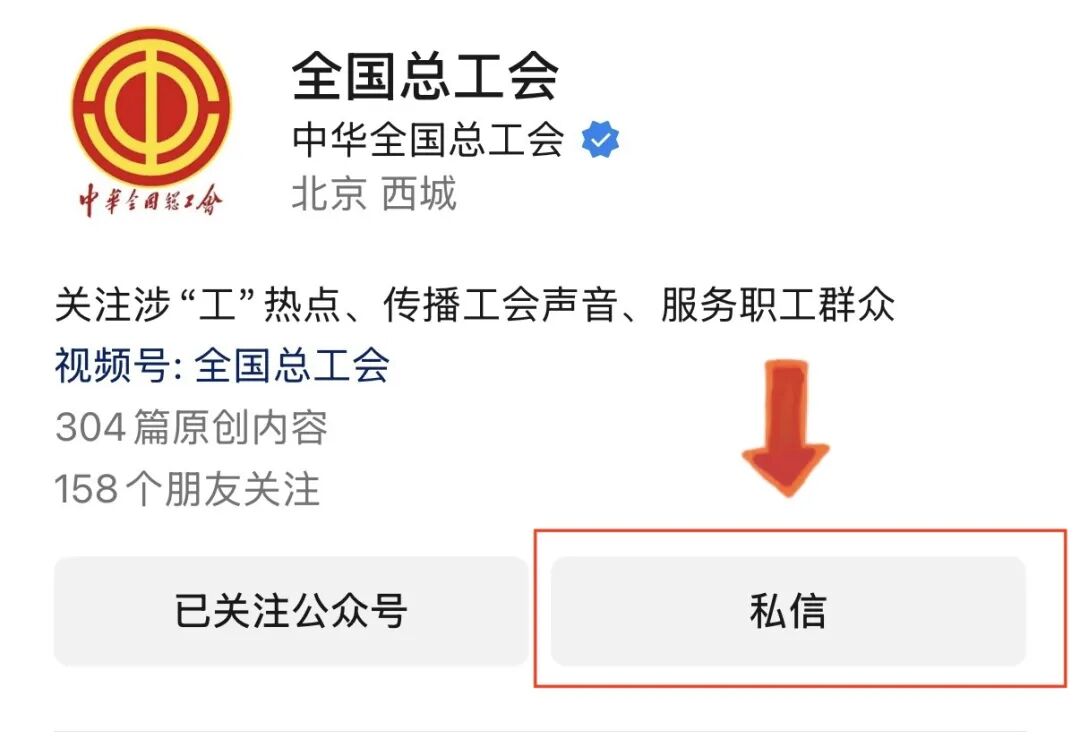Image resolution: width=1080 pixels, height=739 pixels.
Task: Select the 全国总工会 account title
Action: [x=424, y=76]
